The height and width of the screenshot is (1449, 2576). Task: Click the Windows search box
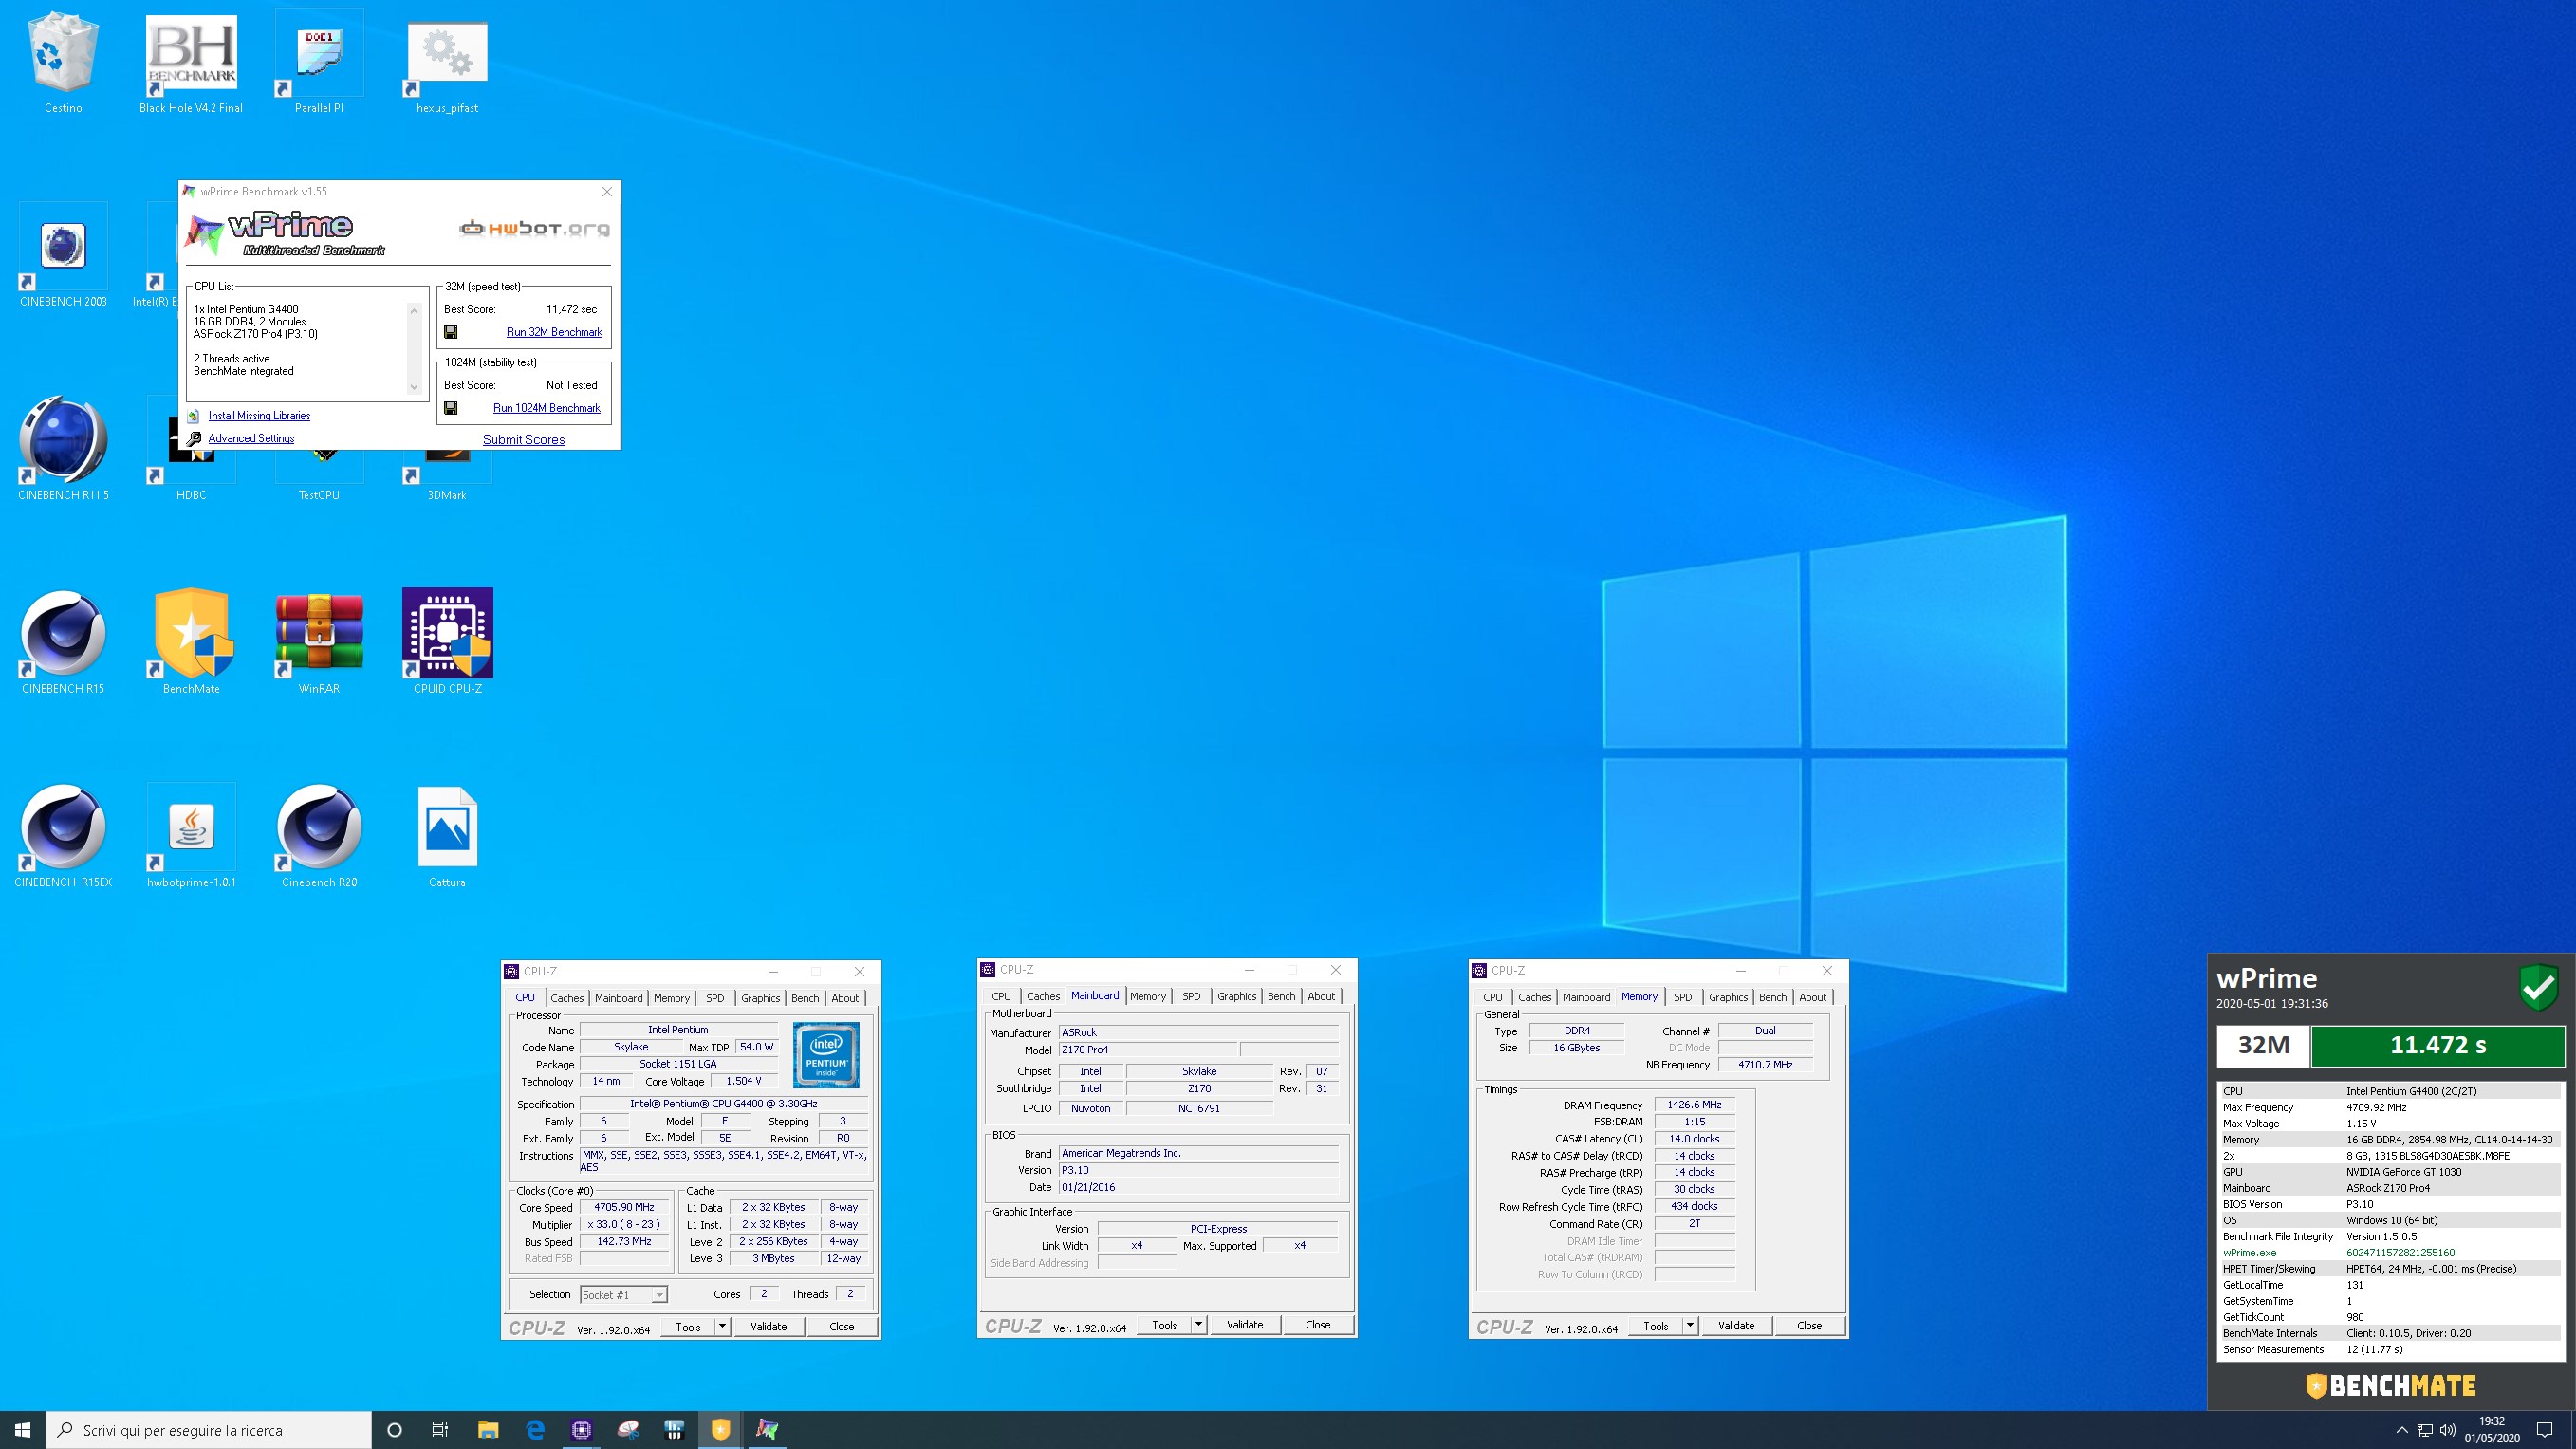[209, 1430]
